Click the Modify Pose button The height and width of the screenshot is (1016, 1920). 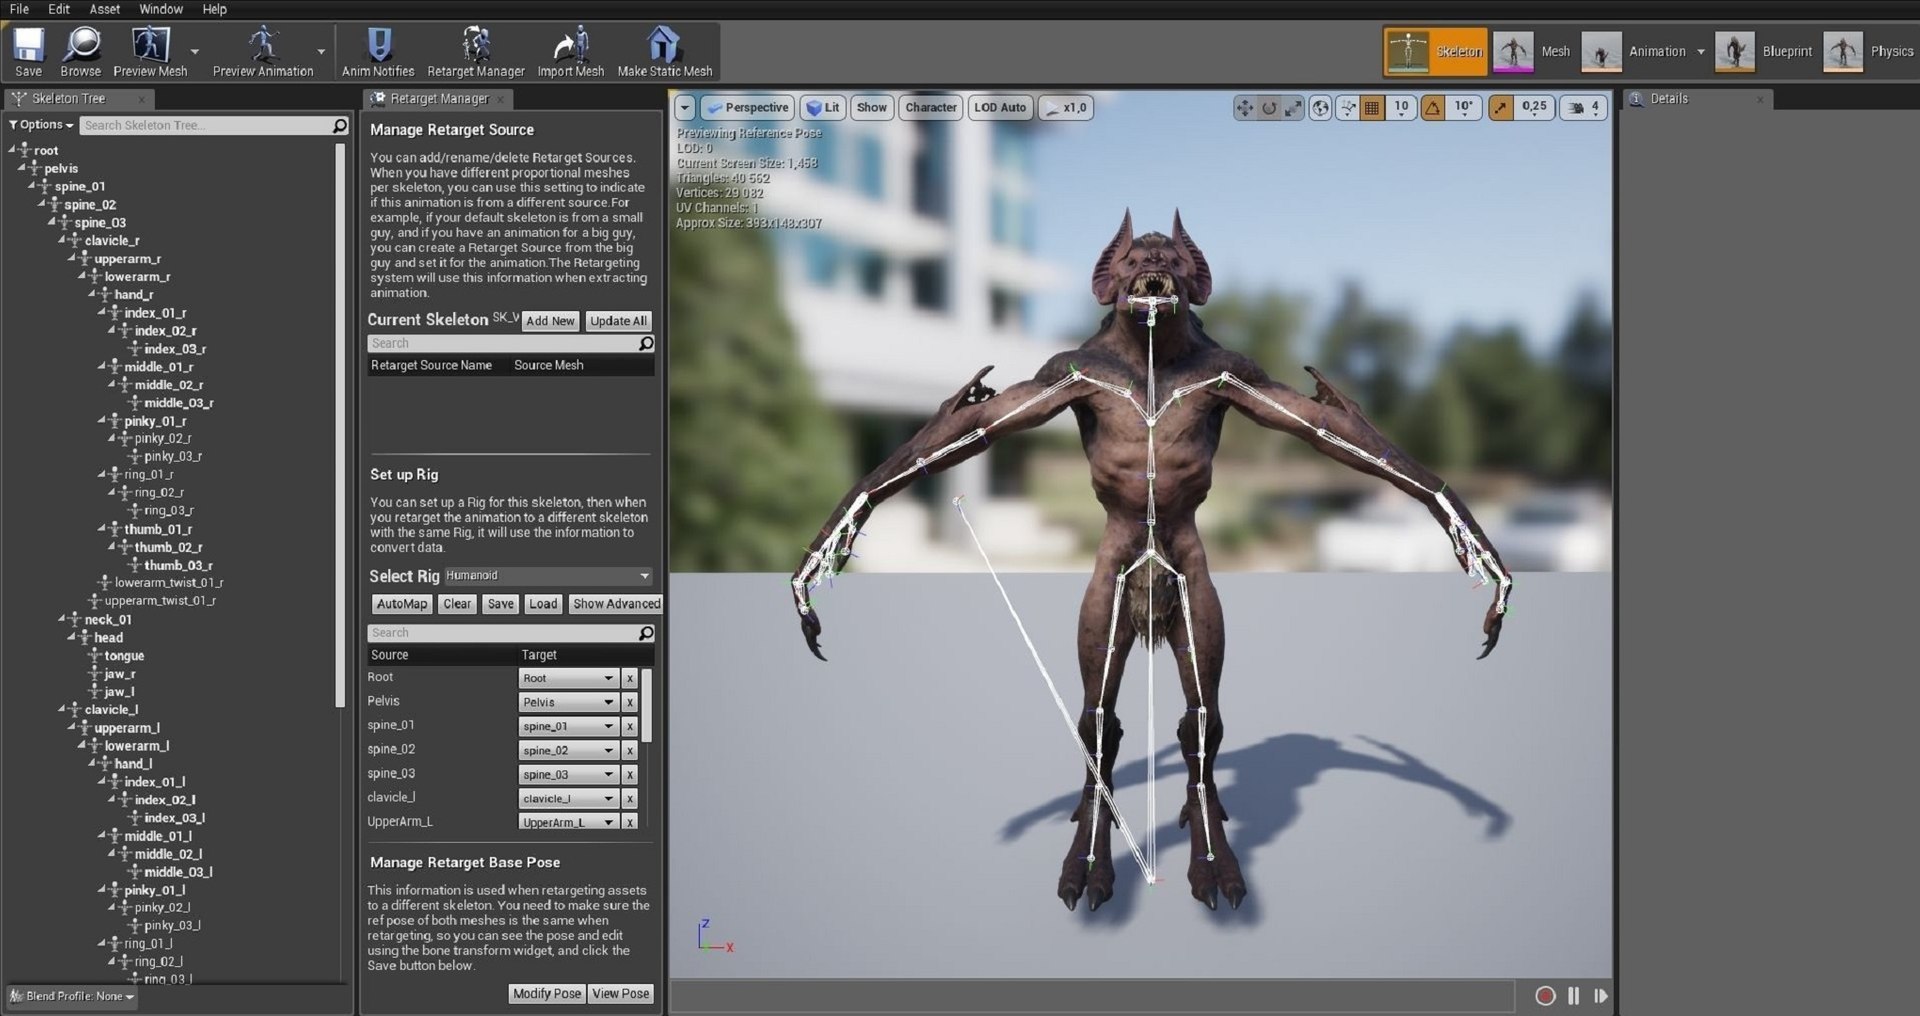(x=546, y=993)
